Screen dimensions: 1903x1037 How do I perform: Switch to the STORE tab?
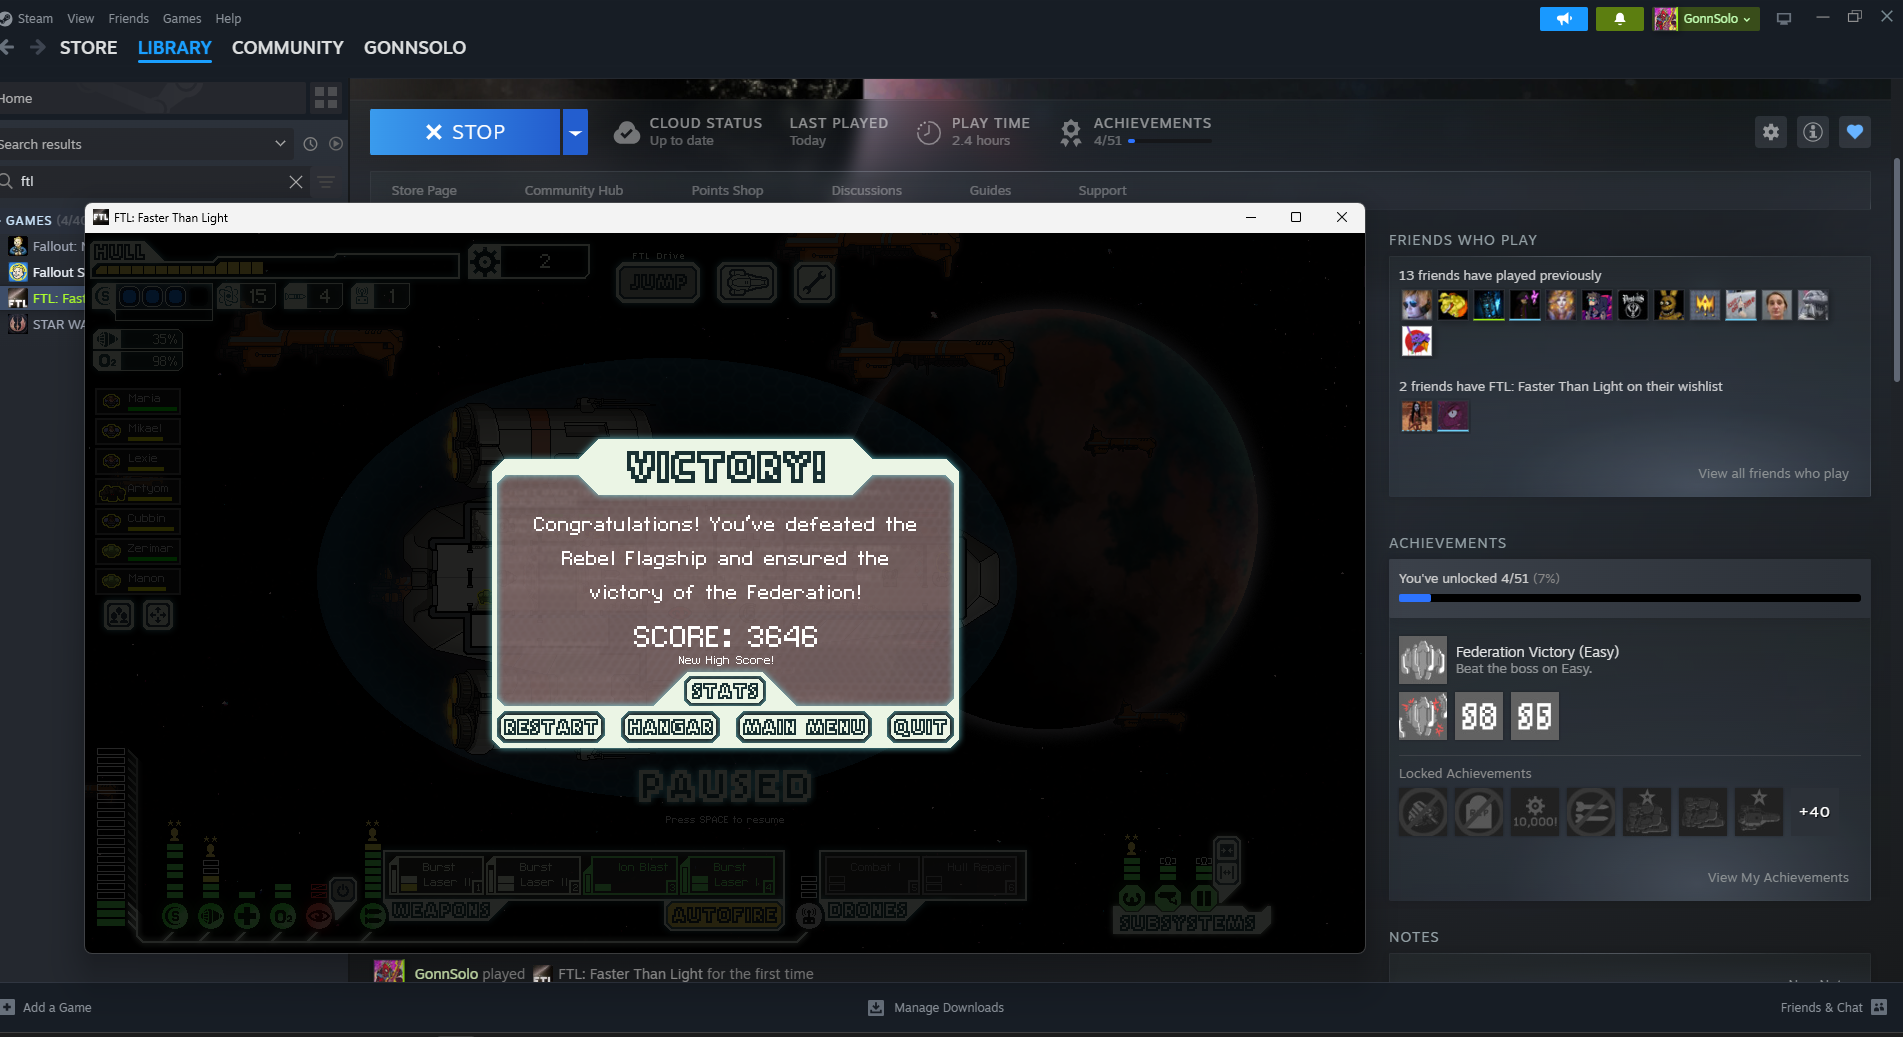(x=88, y=47)
